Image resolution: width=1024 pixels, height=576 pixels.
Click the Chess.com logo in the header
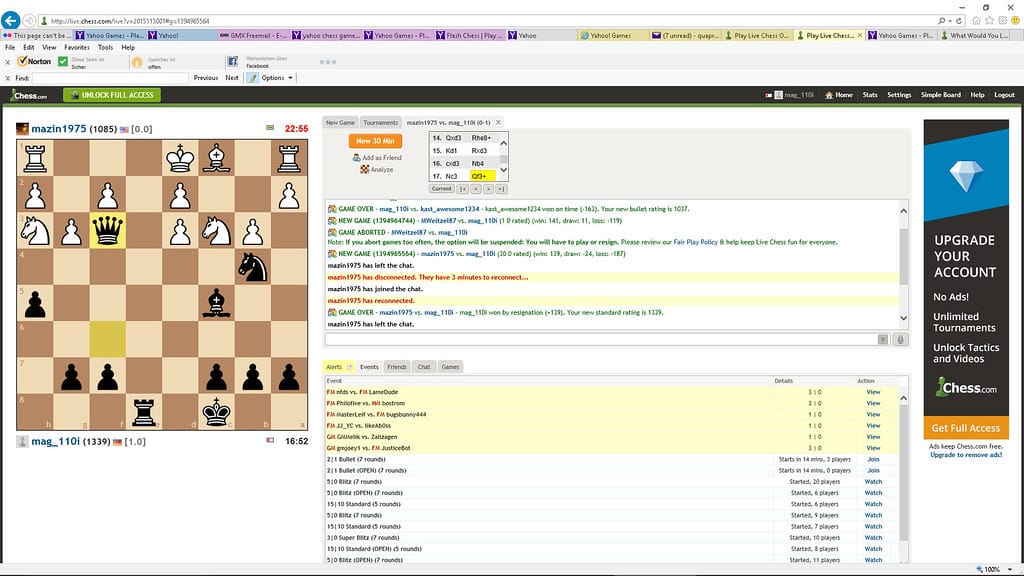(x=29, y=95)
